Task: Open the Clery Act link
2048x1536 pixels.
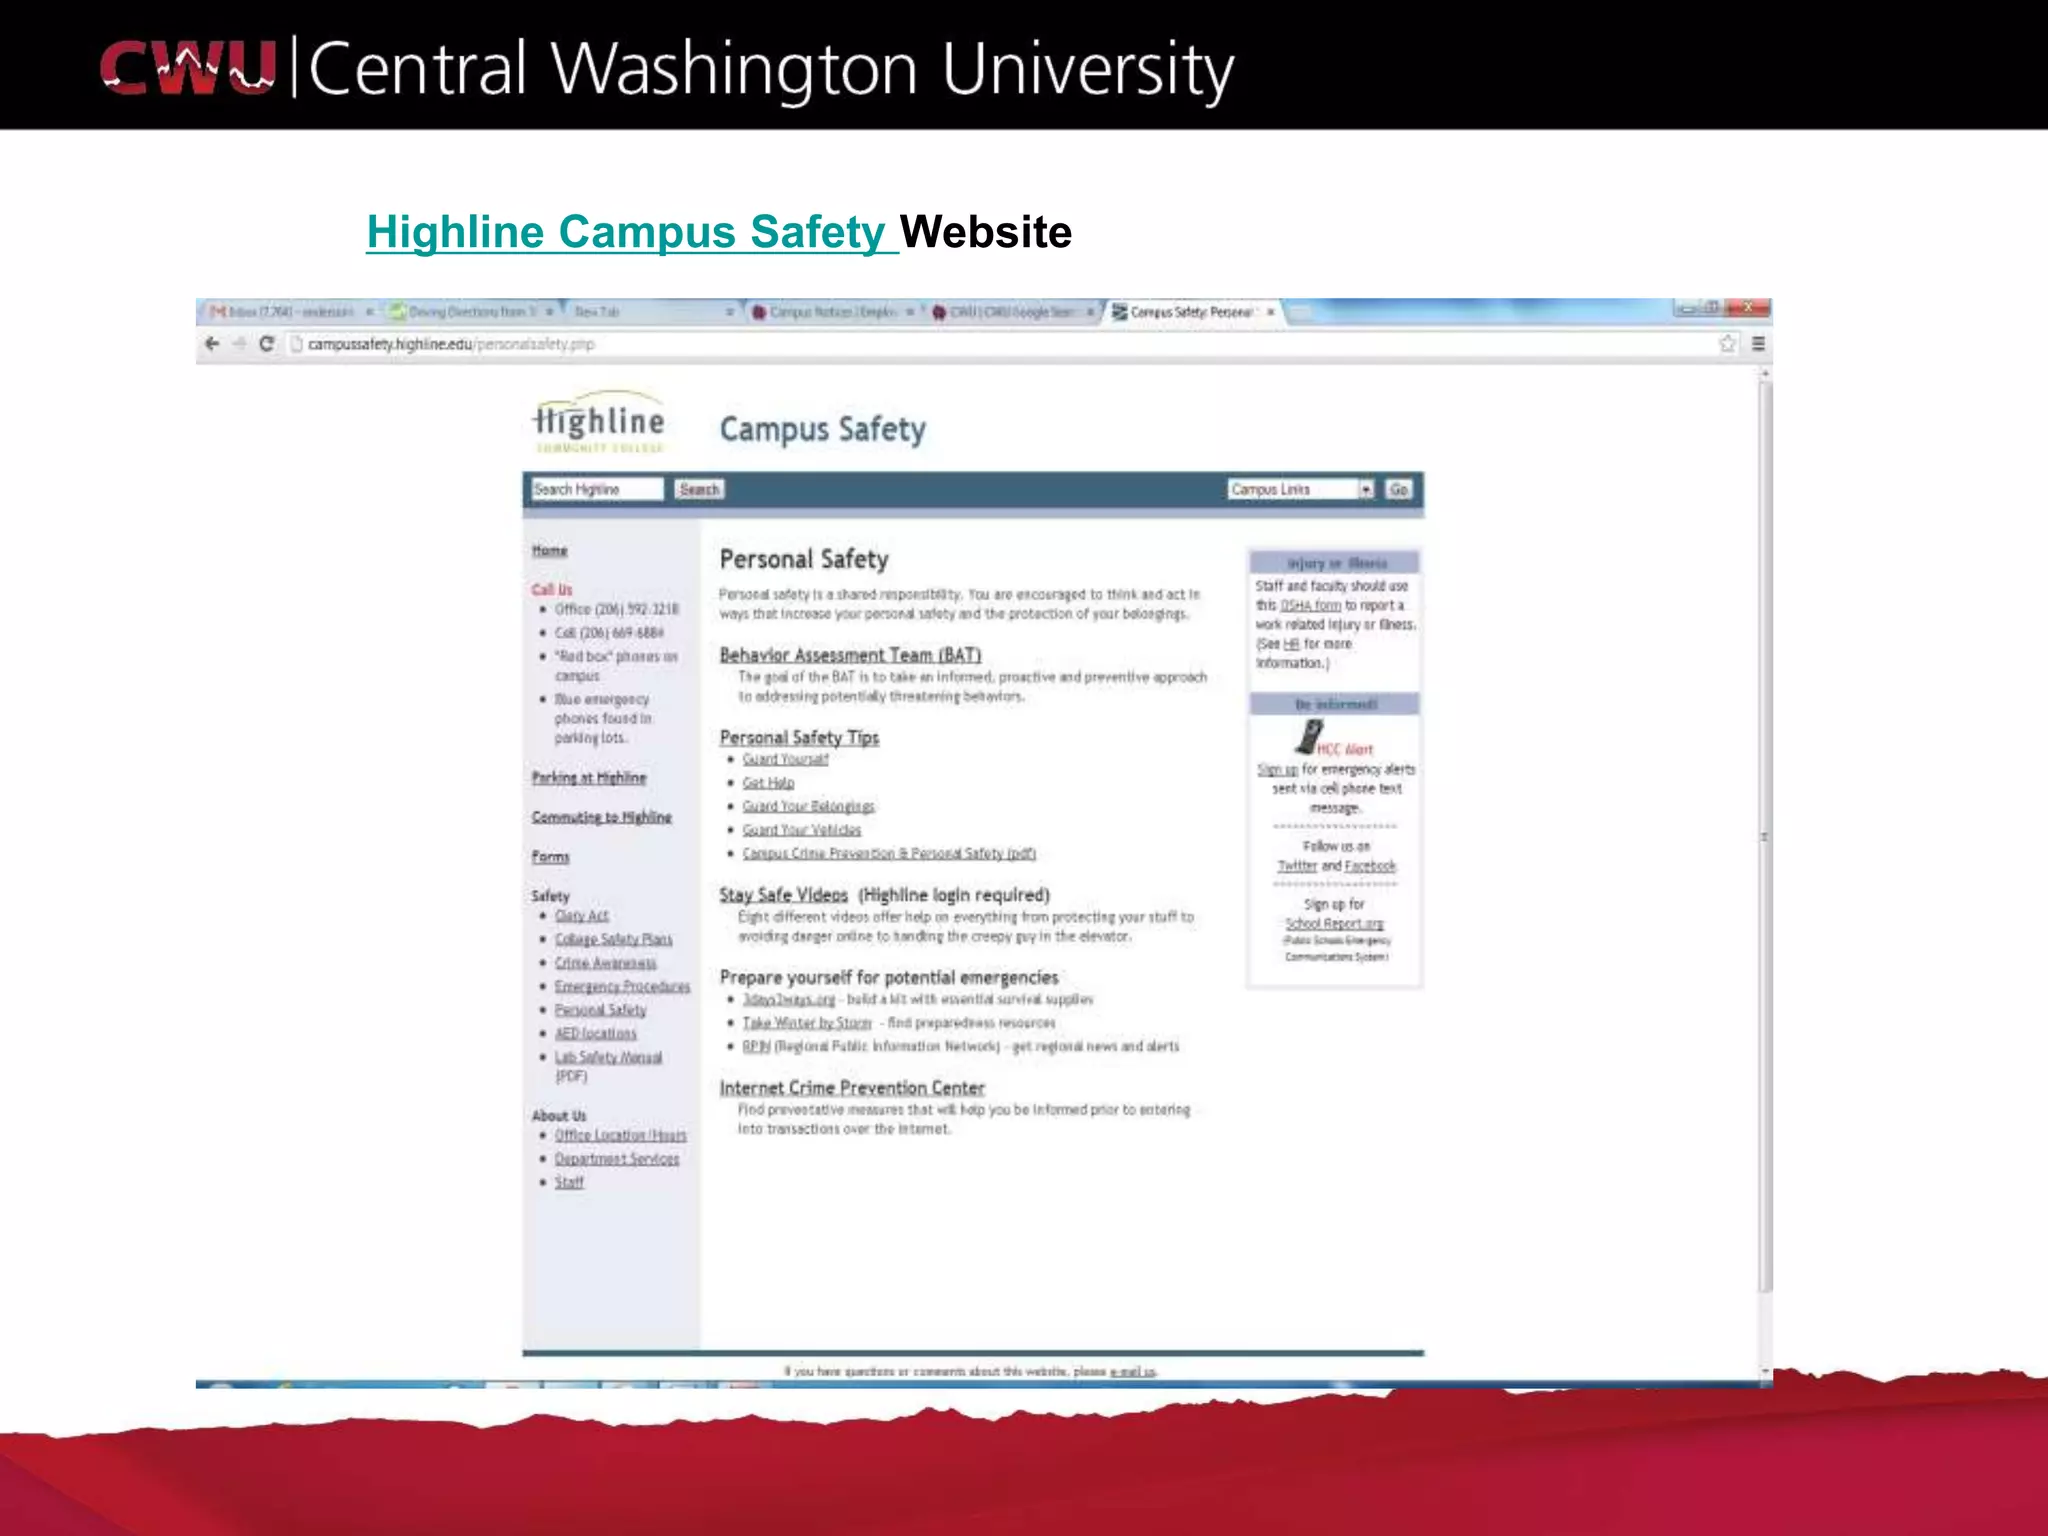Action: tap(581, 916)
